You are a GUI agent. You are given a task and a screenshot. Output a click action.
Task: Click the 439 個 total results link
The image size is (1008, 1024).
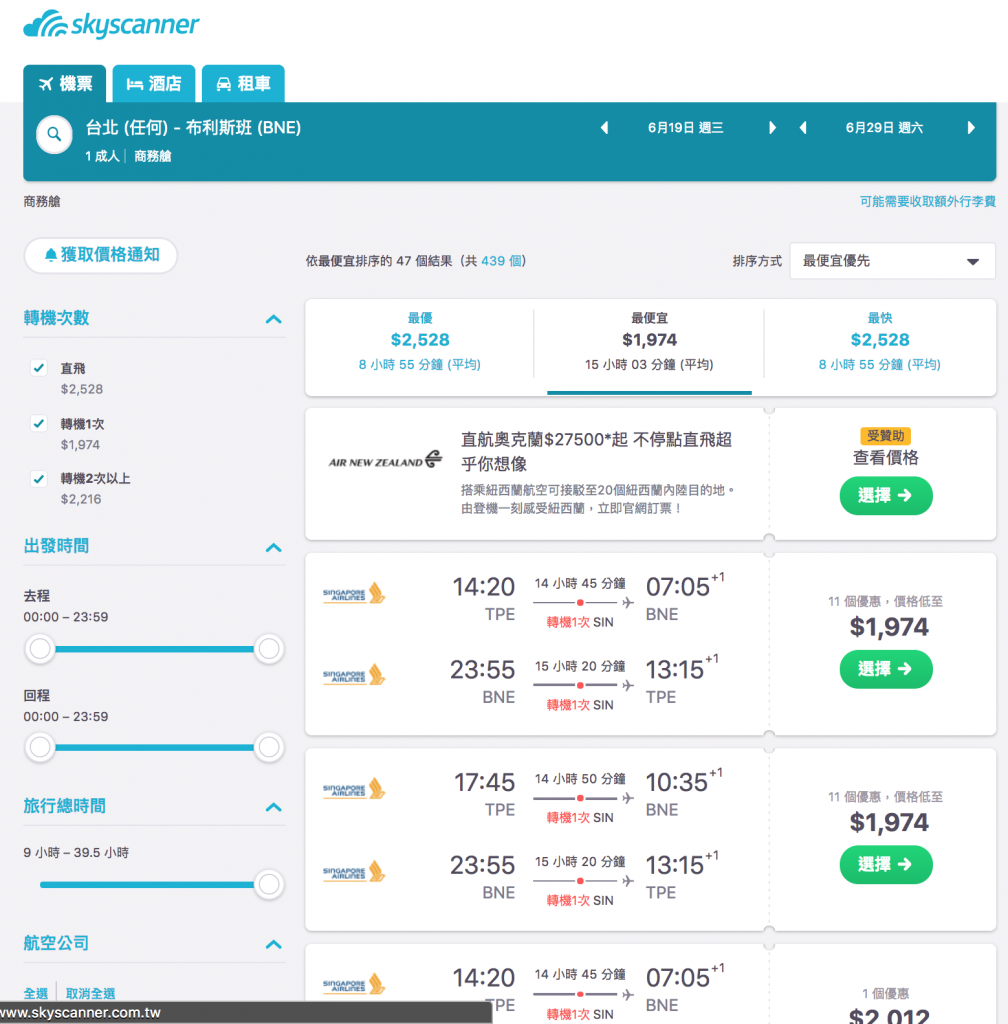coord(501,261)
